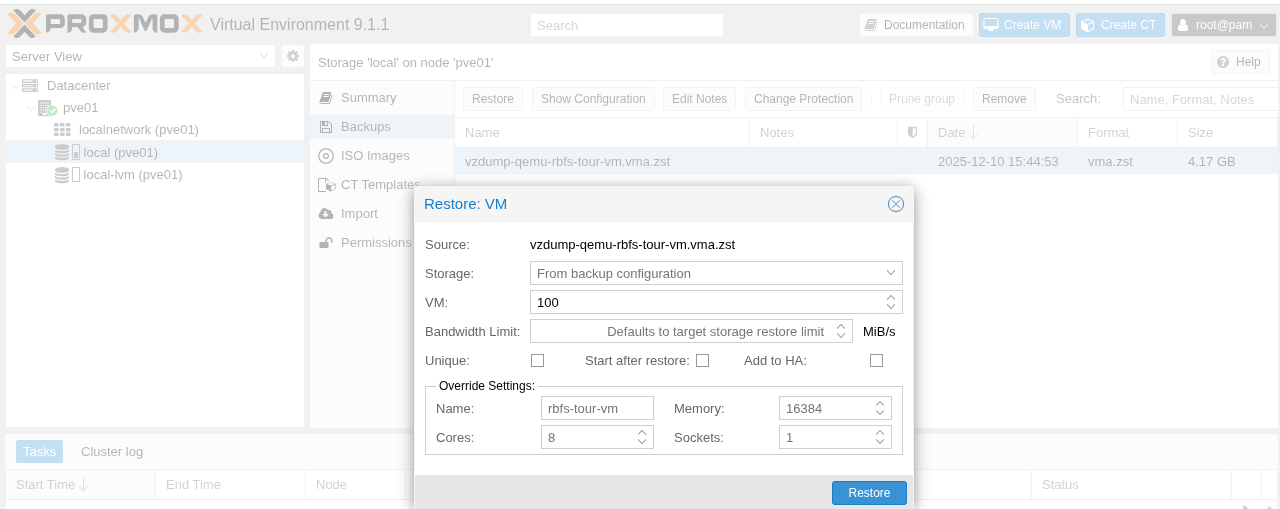Click the ISO Images disc icon
Image resolution: width=1280 pixels, height=509 pixels.
325,156
